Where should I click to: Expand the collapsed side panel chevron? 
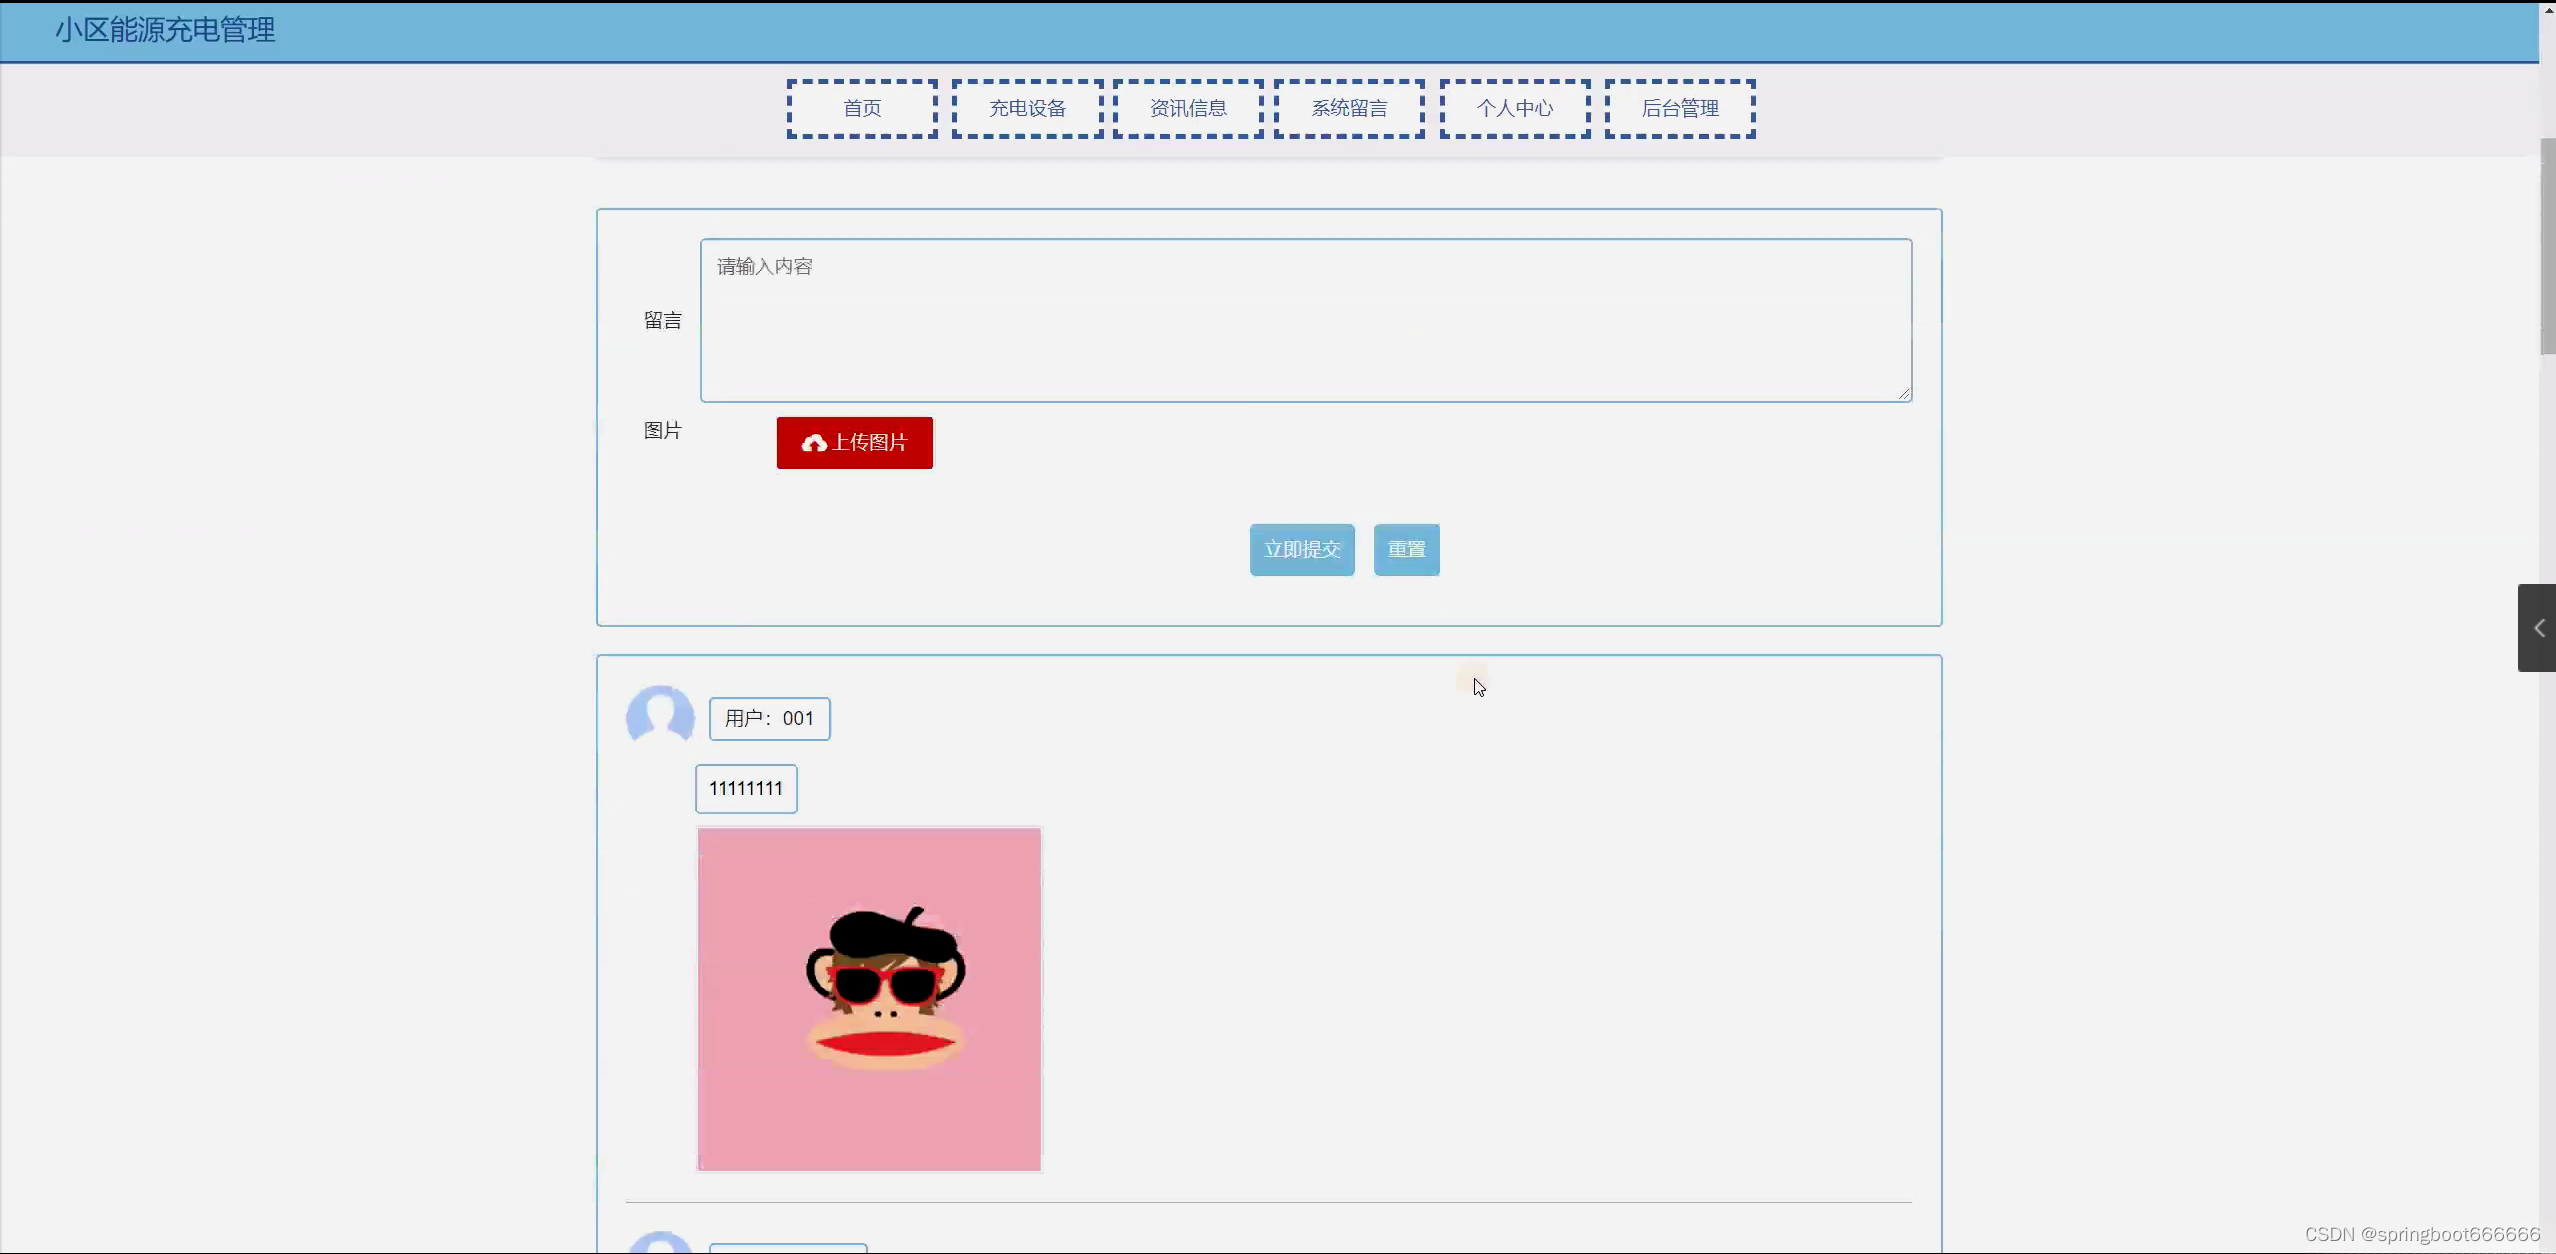(x=2538, y=628)
